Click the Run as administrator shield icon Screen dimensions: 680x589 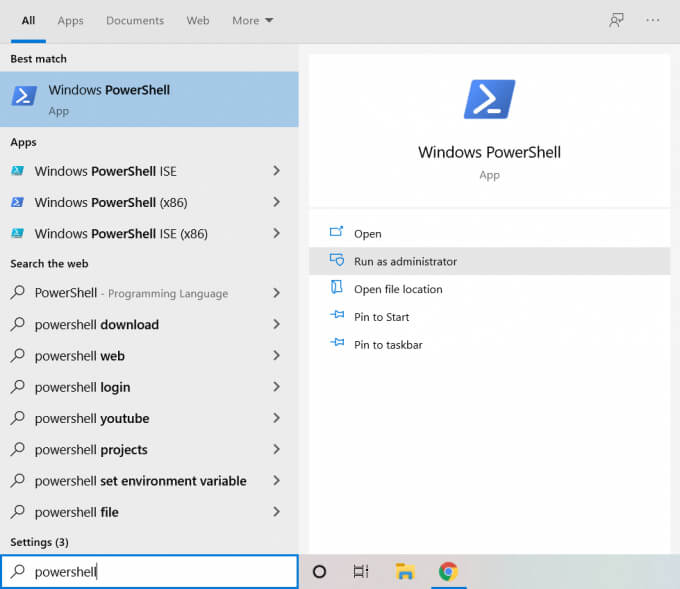(x=337, y=260)
